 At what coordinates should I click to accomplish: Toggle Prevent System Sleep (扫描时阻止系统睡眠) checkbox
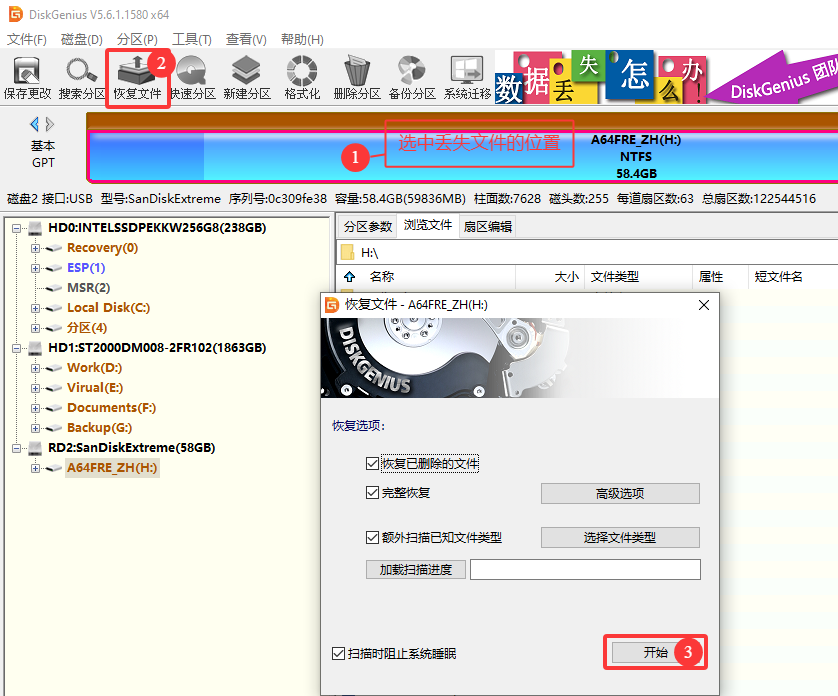click(x=338, y=653)
